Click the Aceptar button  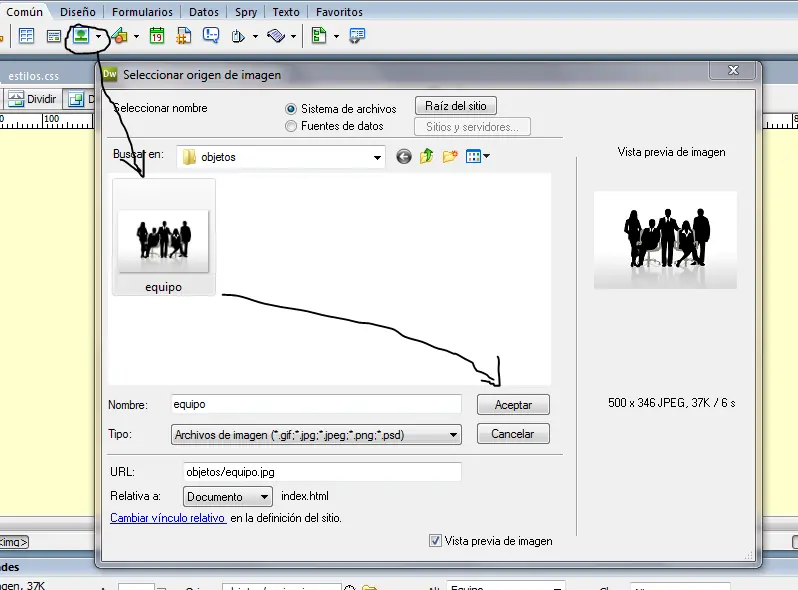pyautogui.click(x=513, y=405)
